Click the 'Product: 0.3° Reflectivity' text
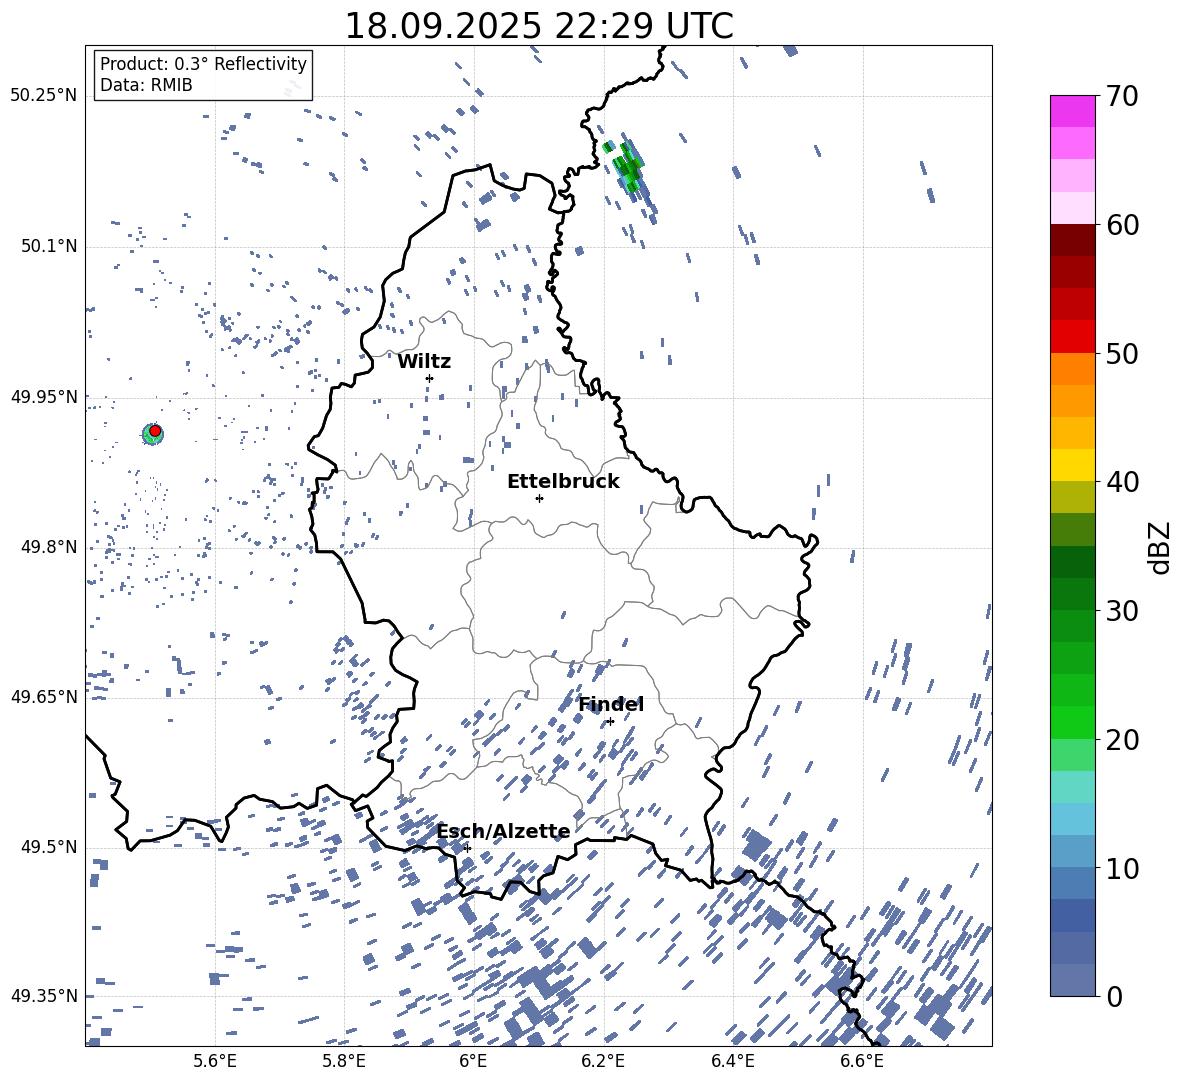This screenshot has width=1184, height=1081. pos(203,64)
